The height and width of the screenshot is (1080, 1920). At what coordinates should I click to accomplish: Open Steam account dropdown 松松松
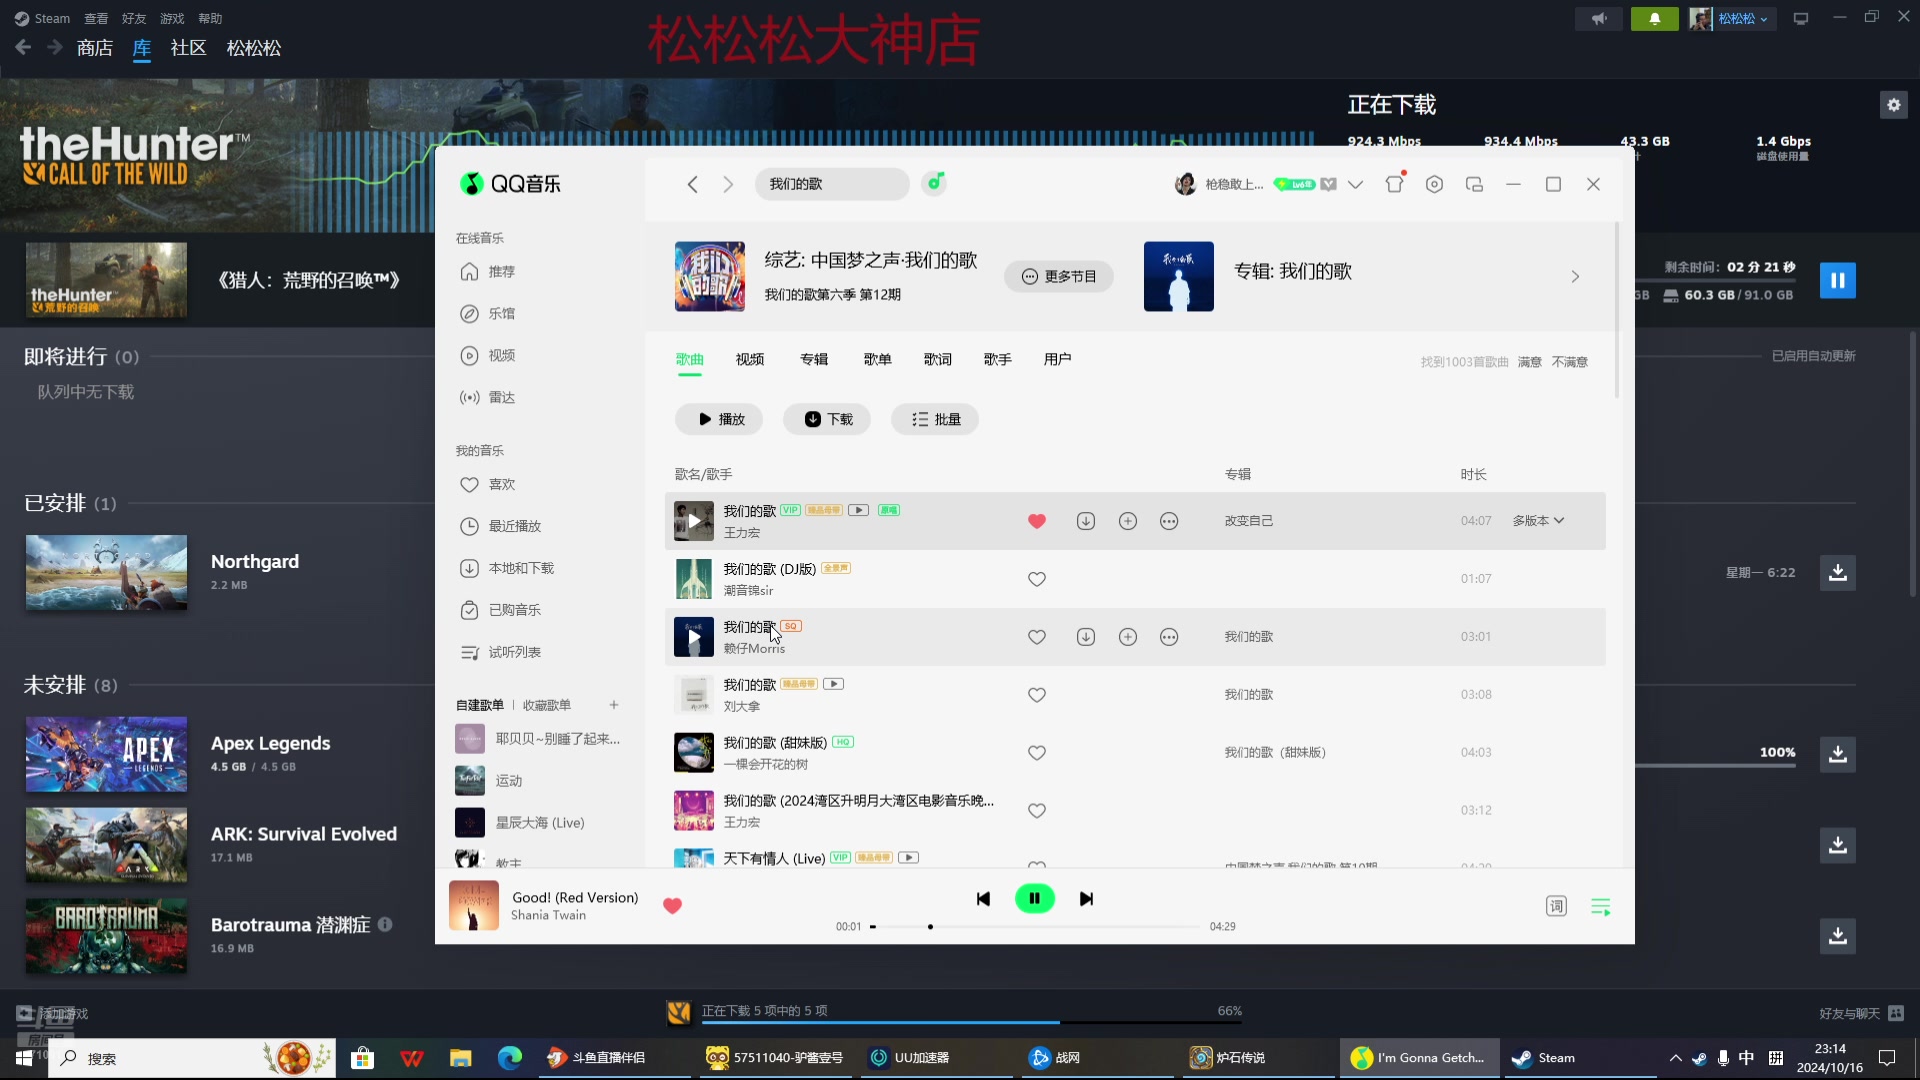[x=1741, y=19]
